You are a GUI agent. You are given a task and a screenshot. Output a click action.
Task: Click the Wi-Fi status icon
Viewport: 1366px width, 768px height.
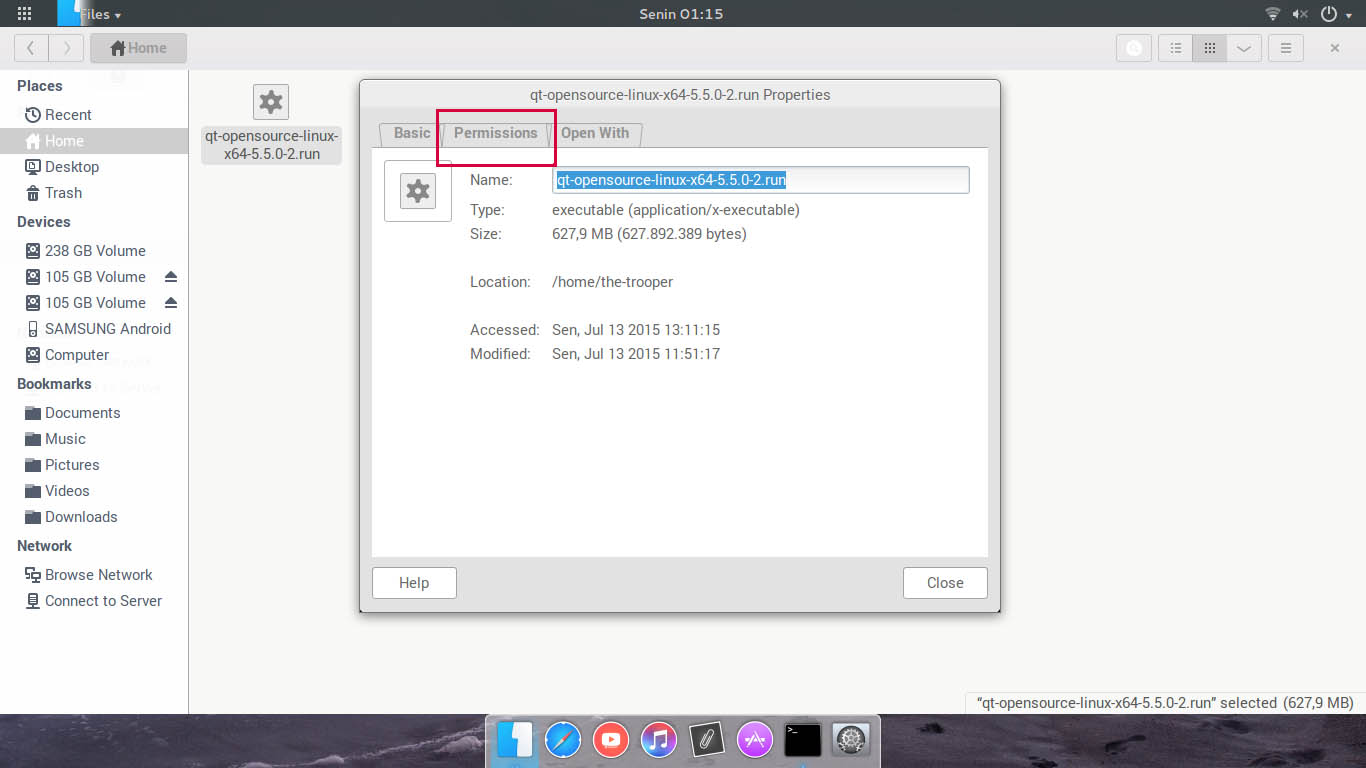click(1273, 14)
